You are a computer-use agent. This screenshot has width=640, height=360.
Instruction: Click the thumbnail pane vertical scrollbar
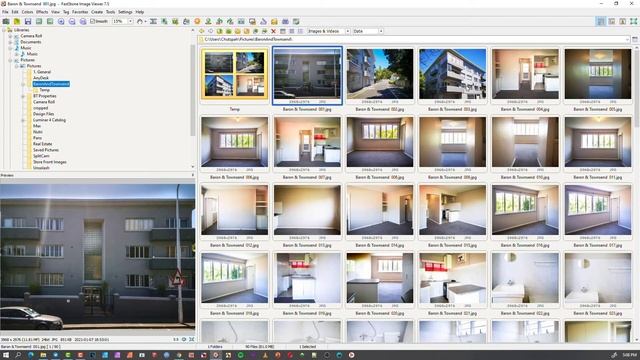pyautogui.click(x=636, y=194)
